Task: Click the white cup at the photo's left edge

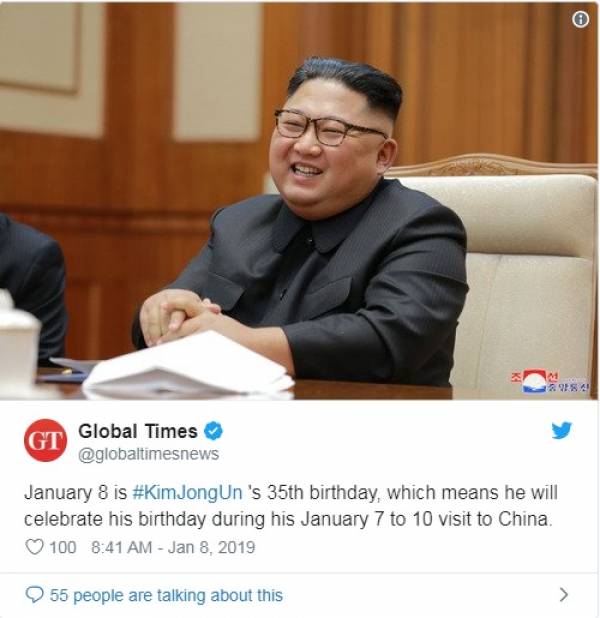Action: coord(18,341)
